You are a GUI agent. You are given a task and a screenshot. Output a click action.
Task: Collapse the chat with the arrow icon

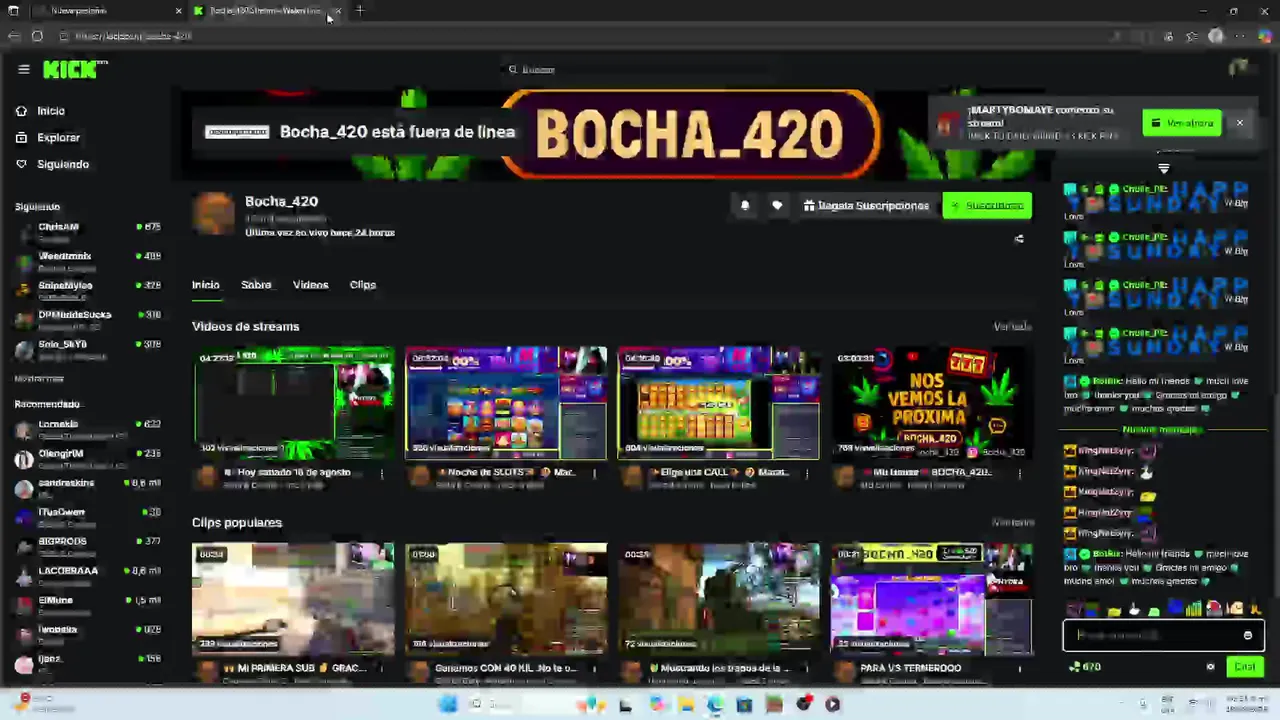point(1163,168)
